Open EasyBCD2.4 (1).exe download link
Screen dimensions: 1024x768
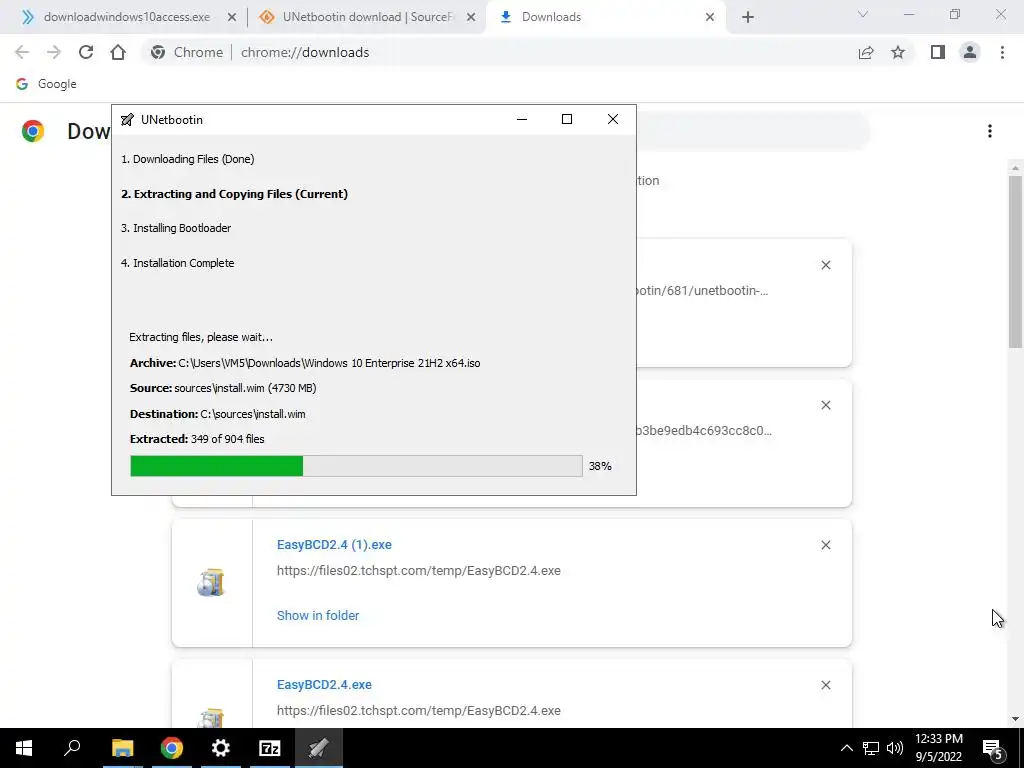334,545
